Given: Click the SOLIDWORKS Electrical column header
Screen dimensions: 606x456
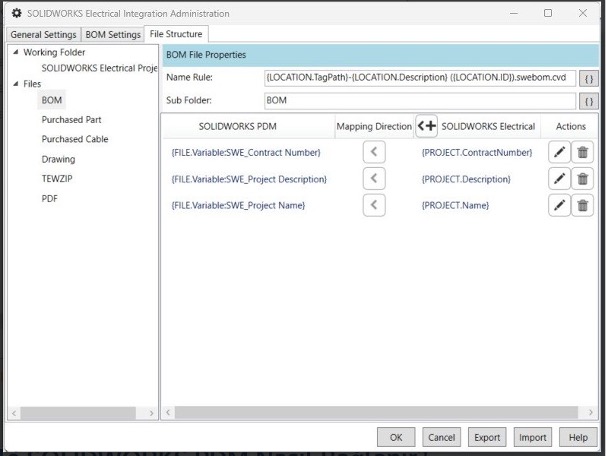Looking at the screenshot, I should pyautogui.click(x=488, y=126).
